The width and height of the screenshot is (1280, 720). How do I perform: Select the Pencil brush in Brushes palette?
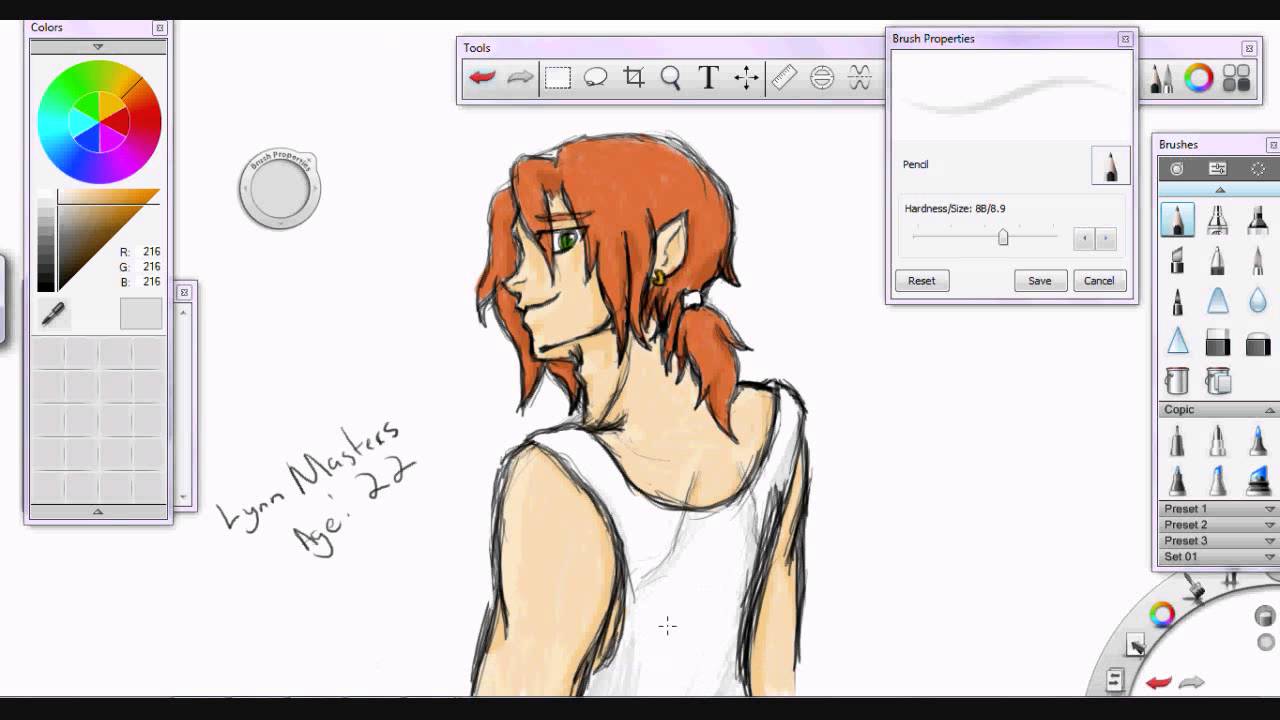click(1178, 219)
